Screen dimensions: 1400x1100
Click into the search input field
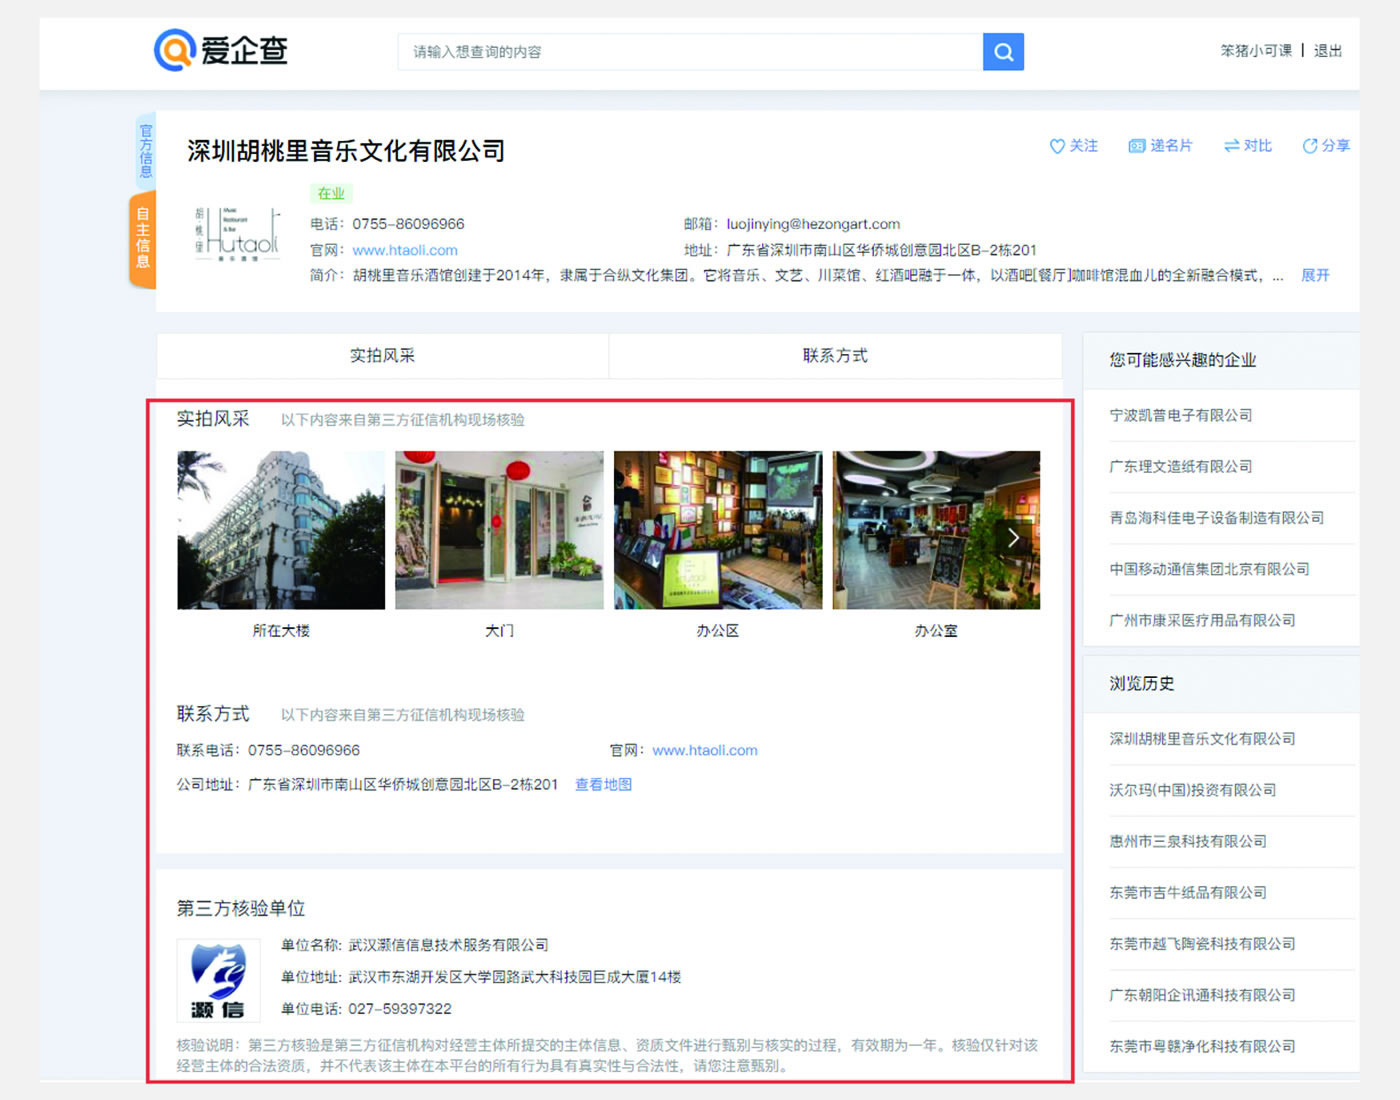pyautogui.click(x=690, y=52)
